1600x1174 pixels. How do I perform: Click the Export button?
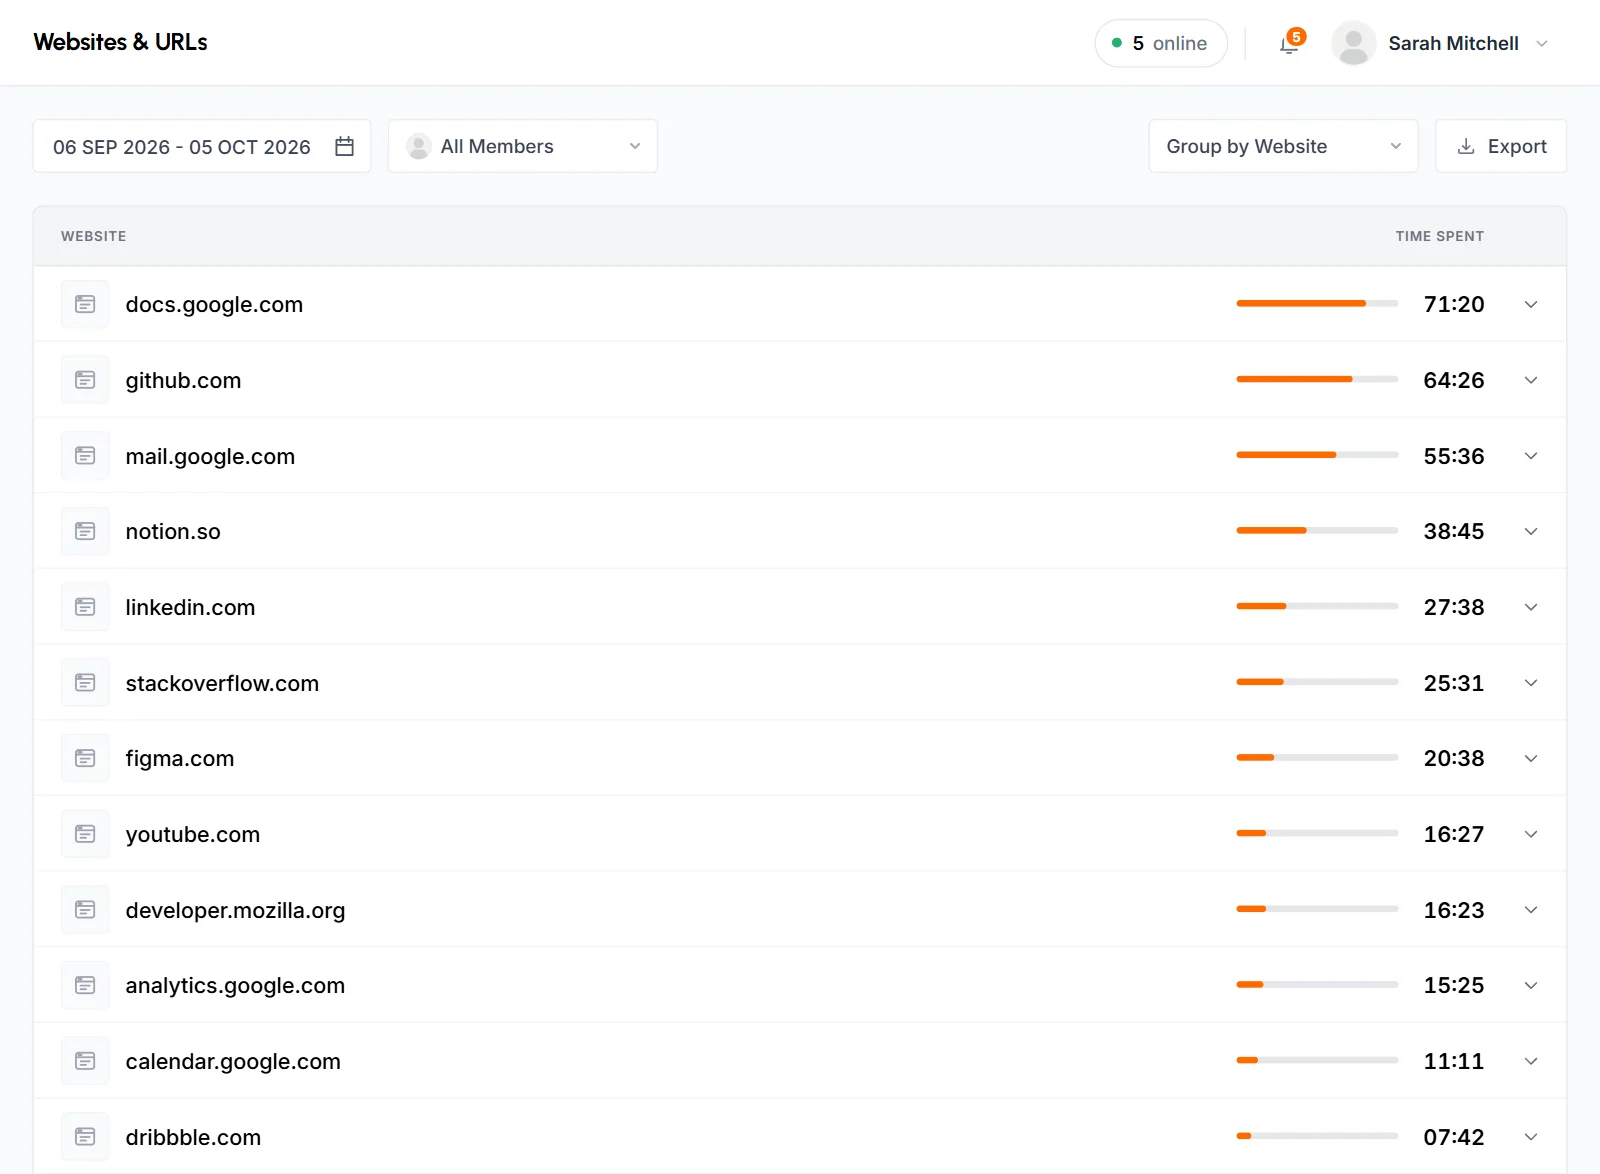coord(1501,146)
